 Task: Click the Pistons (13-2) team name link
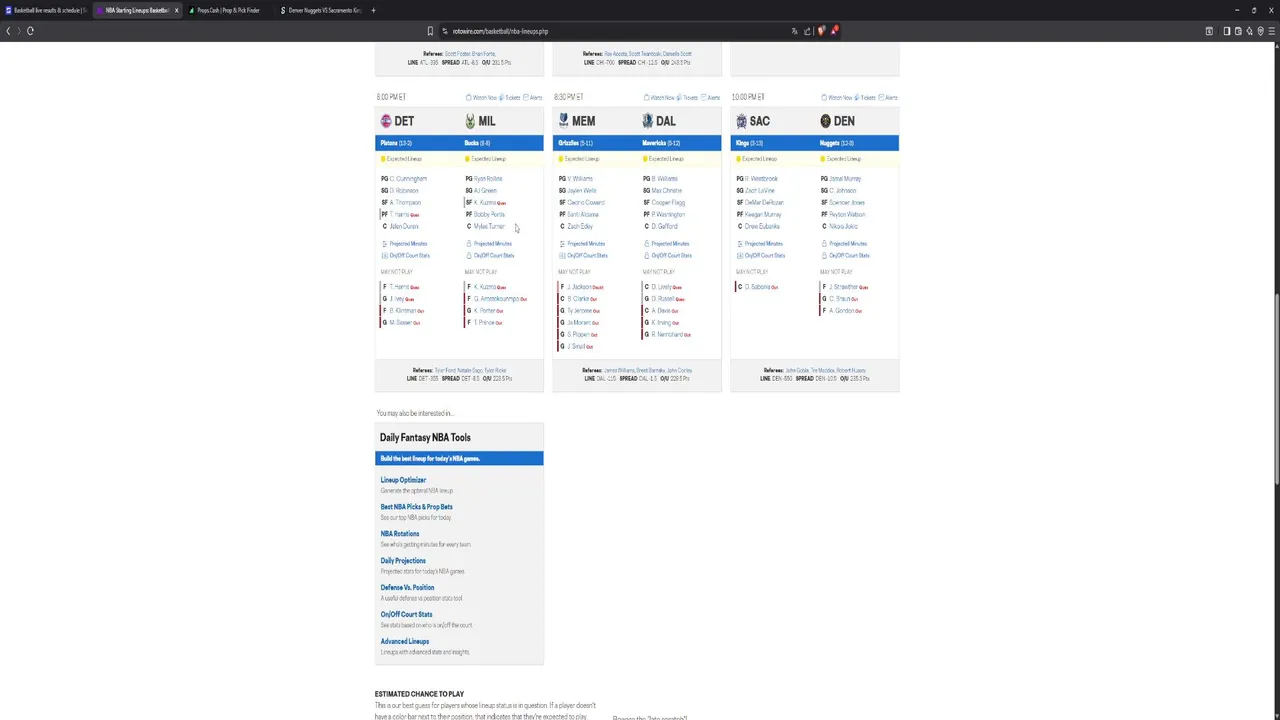[x=396, y=143]
